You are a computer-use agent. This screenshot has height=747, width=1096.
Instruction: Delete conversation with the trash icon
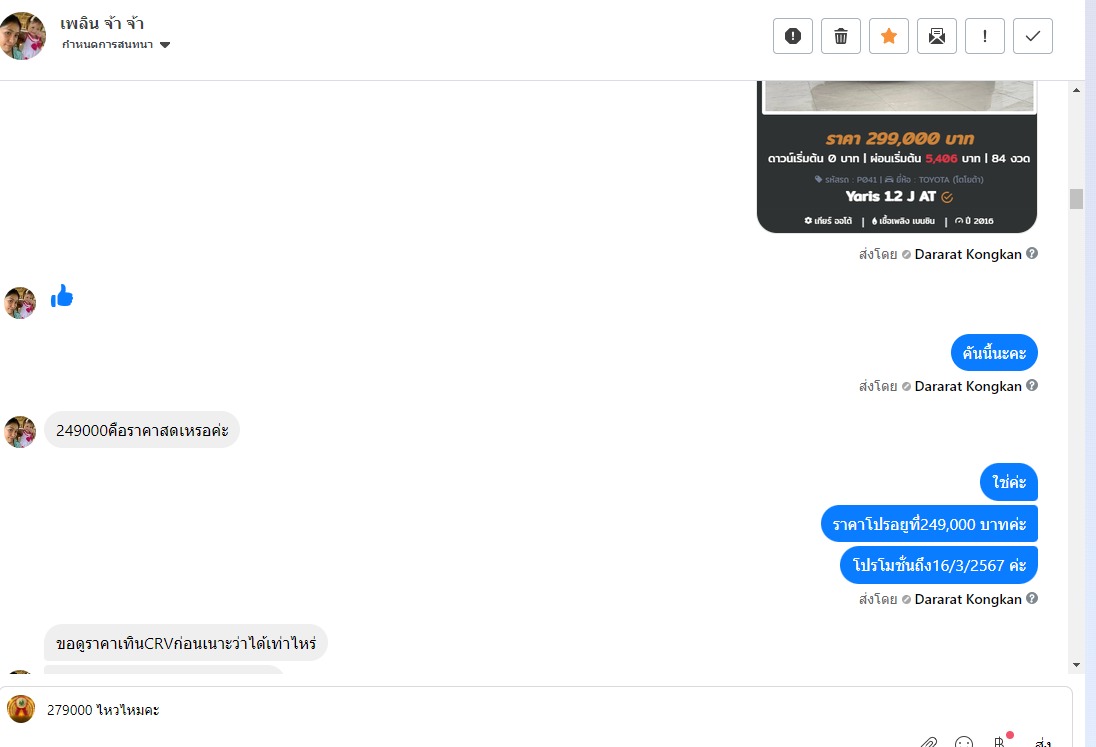click(841, 36)
